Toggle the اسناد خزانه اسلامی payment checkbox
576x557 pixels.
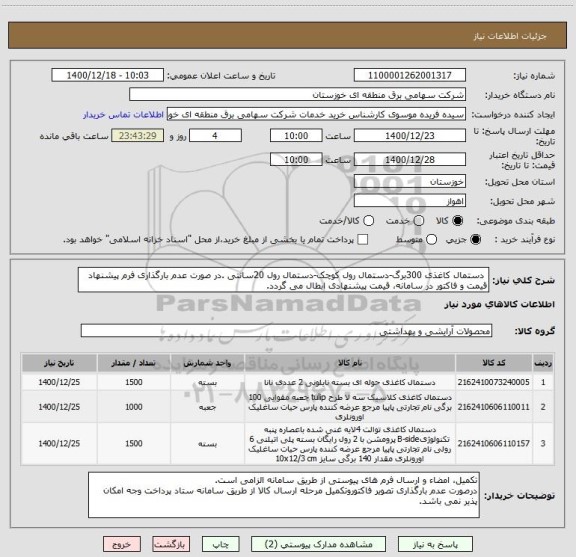click(x=363, y=240)
